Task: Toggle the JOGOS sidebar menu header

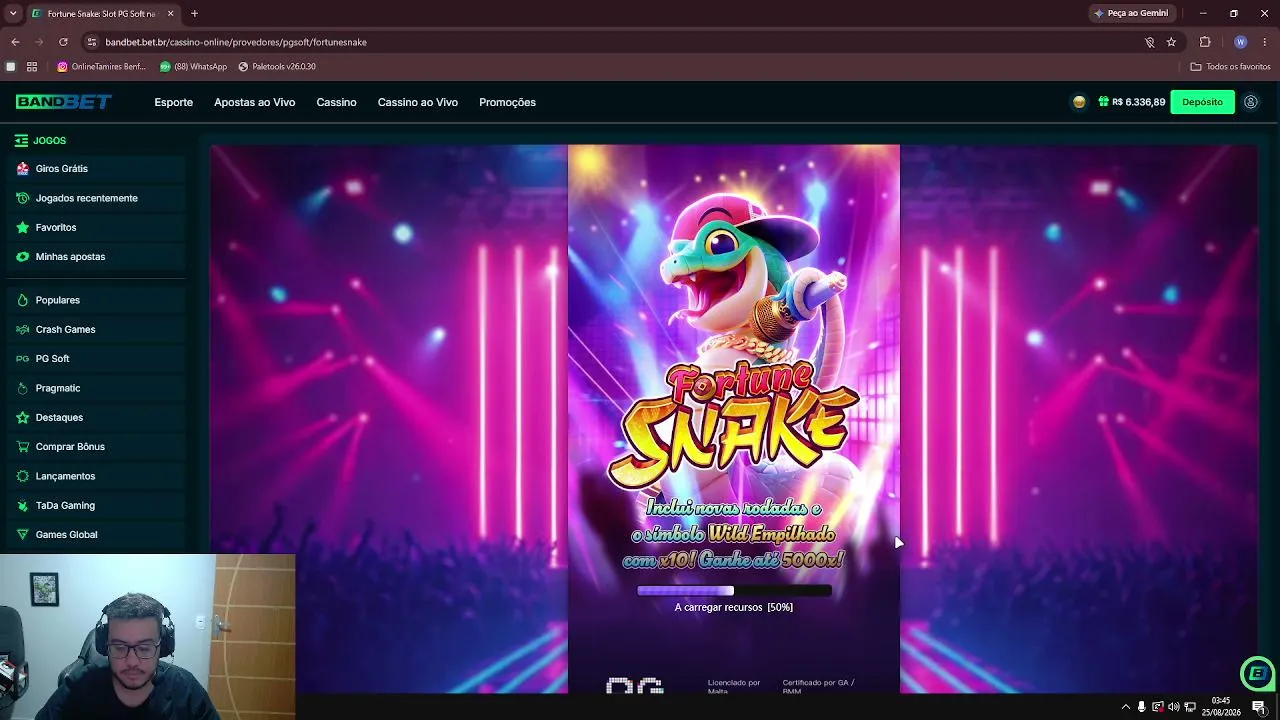Action: click(x=40, y=141)
